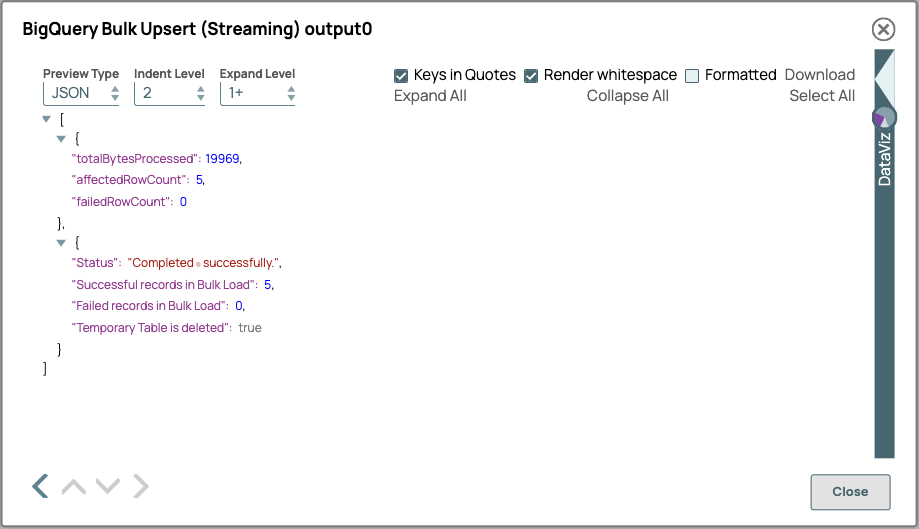Screen dimensions: 919x529
Task: Open the Expand Level 1+ selector
Action: click(257, 93)
